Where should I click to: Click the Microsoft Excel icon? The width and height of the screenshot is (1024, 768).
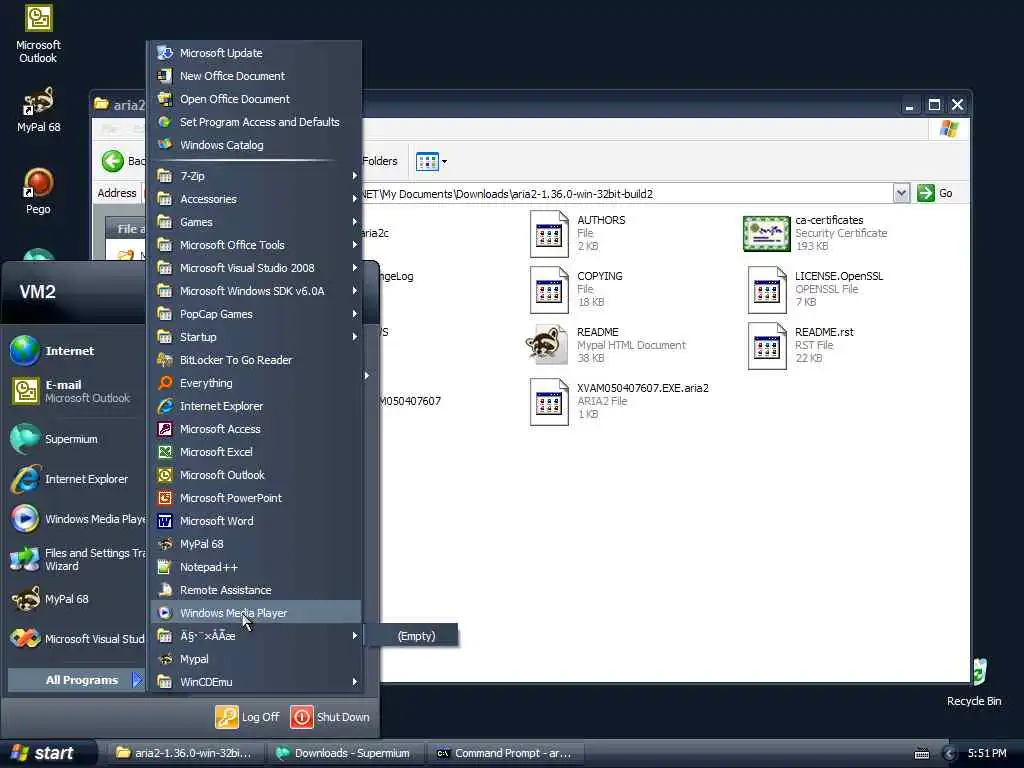point(165,452)
